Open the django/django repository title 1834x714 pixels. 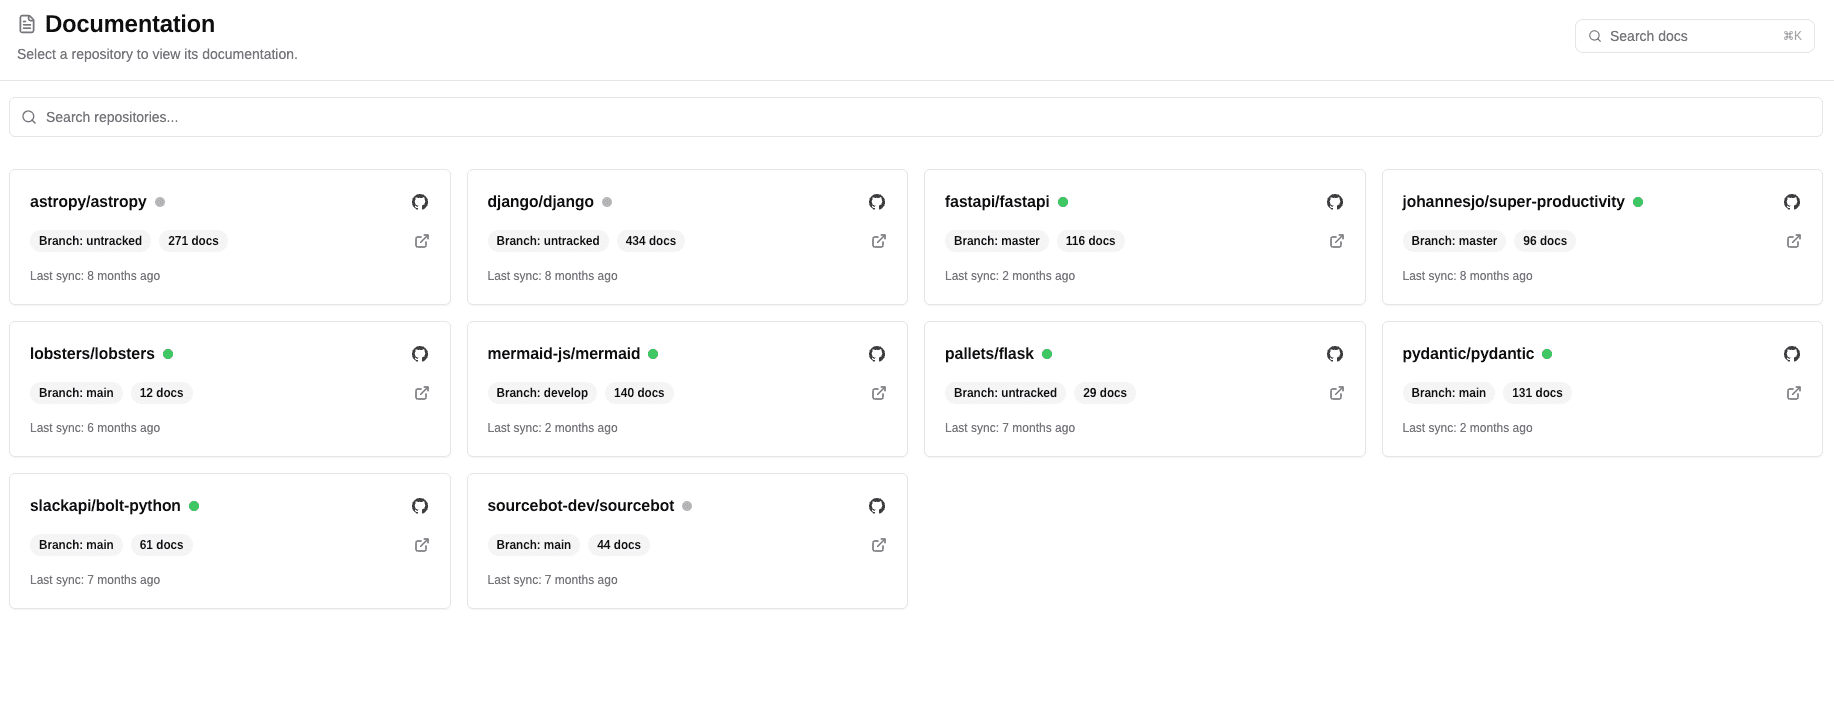pyautogui.click(x=541, y=202)
